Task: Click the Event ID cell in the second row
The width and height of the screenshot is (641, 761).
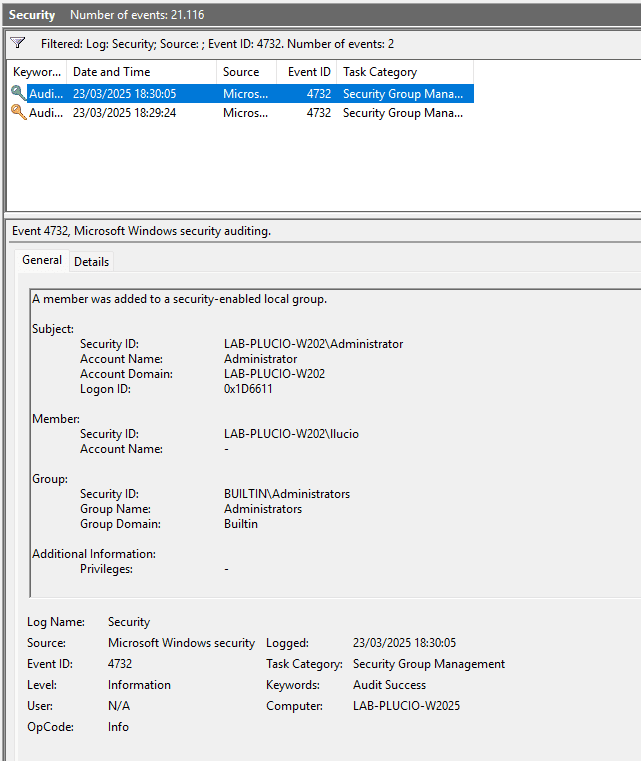Action: pyautogui.click(x=318, y=113)
